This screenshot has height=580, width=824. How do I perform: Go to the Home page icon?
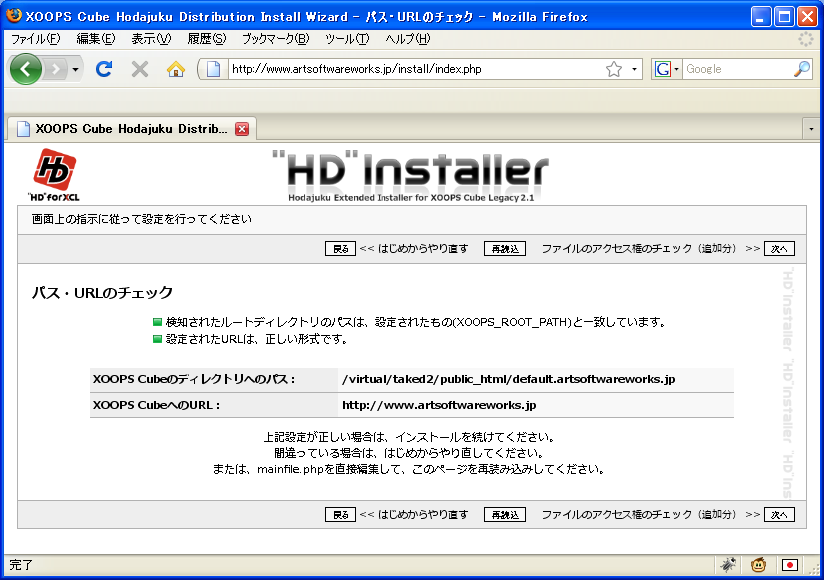pos(176,69)
